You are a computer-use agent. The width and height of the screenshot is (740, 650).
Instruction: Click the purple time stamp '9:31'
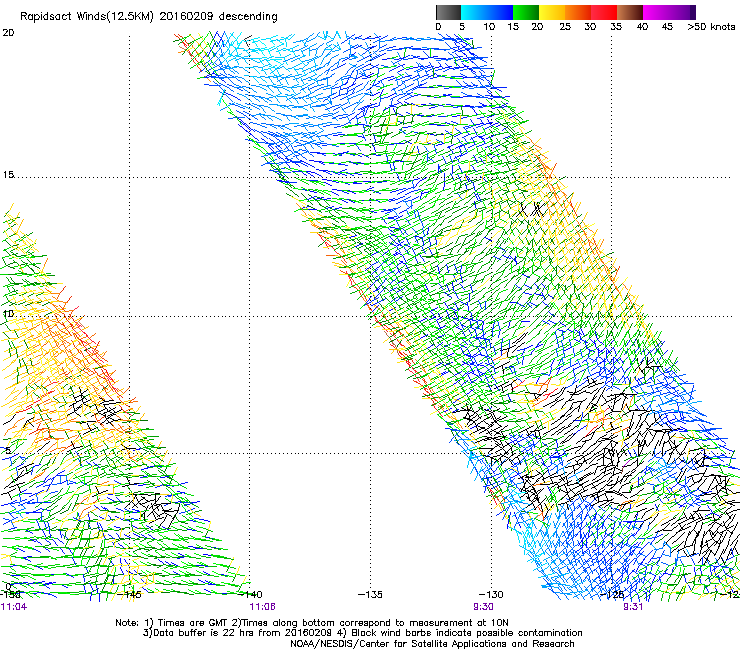coord(633,607)
